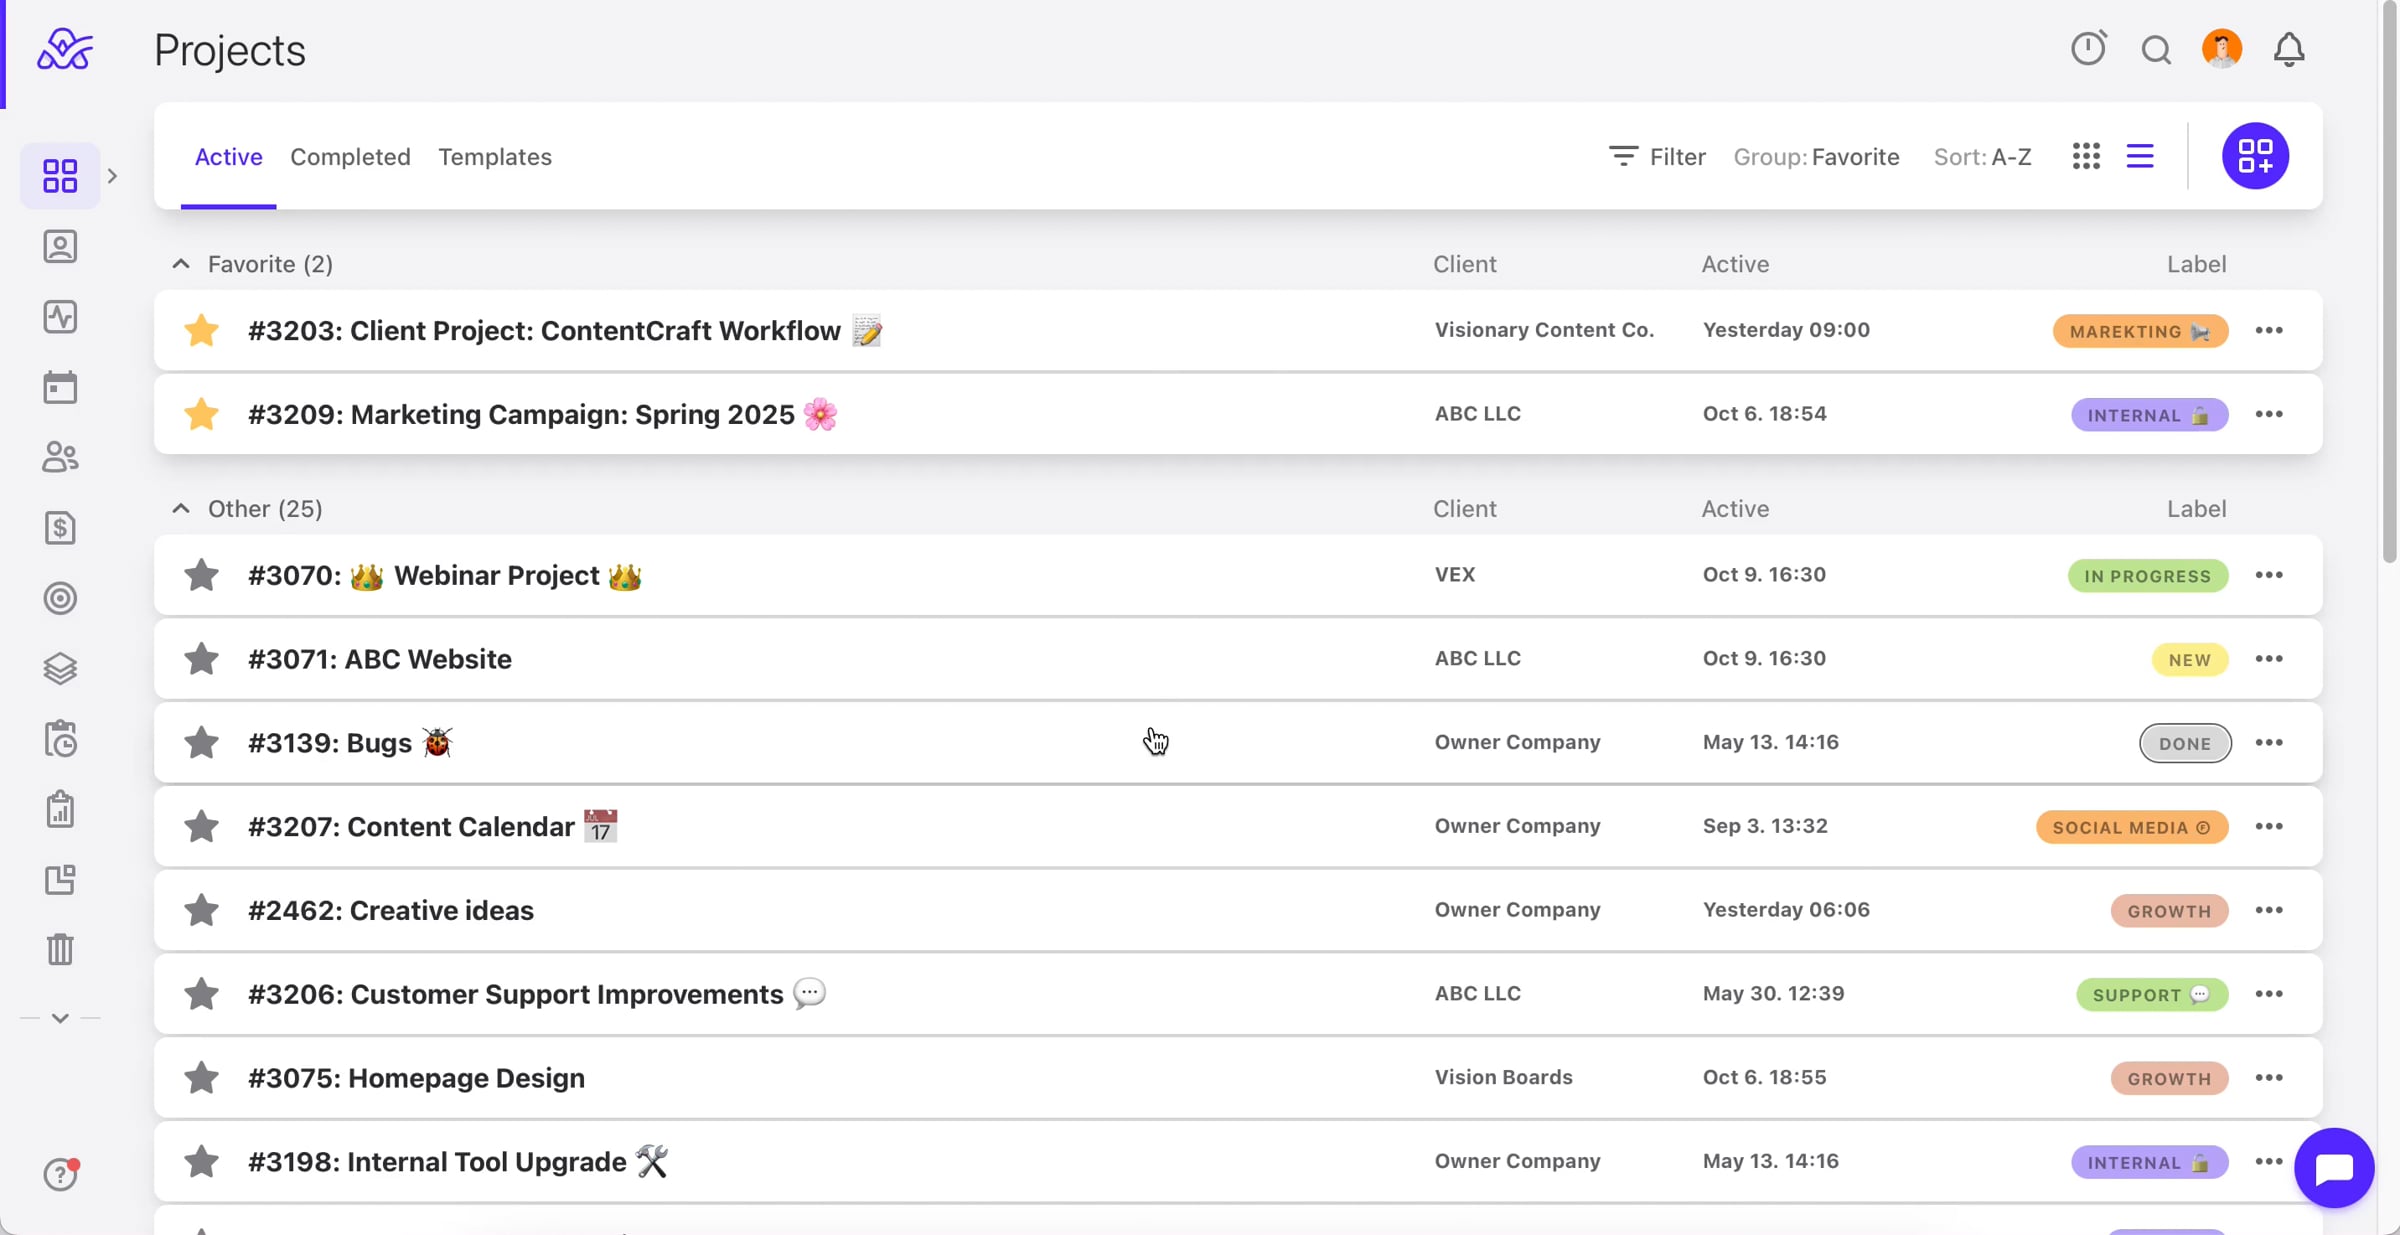Open project #2462: Creative ideas
This screenshot has width=2400, height=1235.
pos(1238,910)
